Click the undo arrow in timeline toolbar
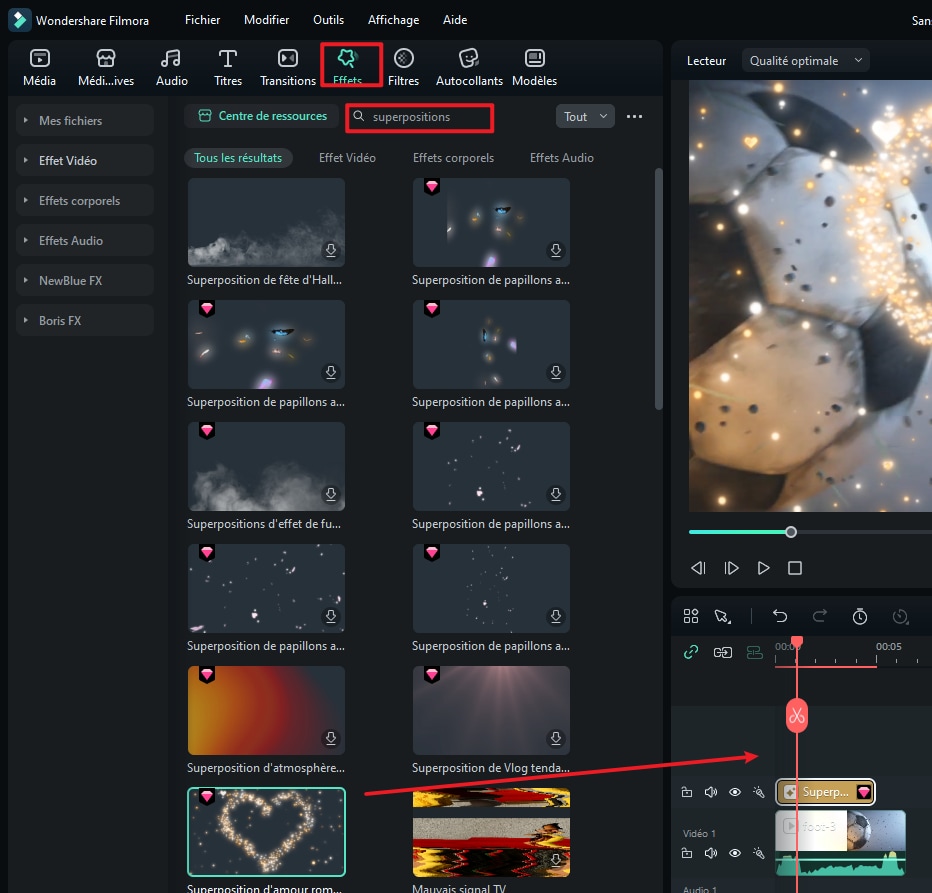Screen dimensions: 932x893 pos(780,617)
